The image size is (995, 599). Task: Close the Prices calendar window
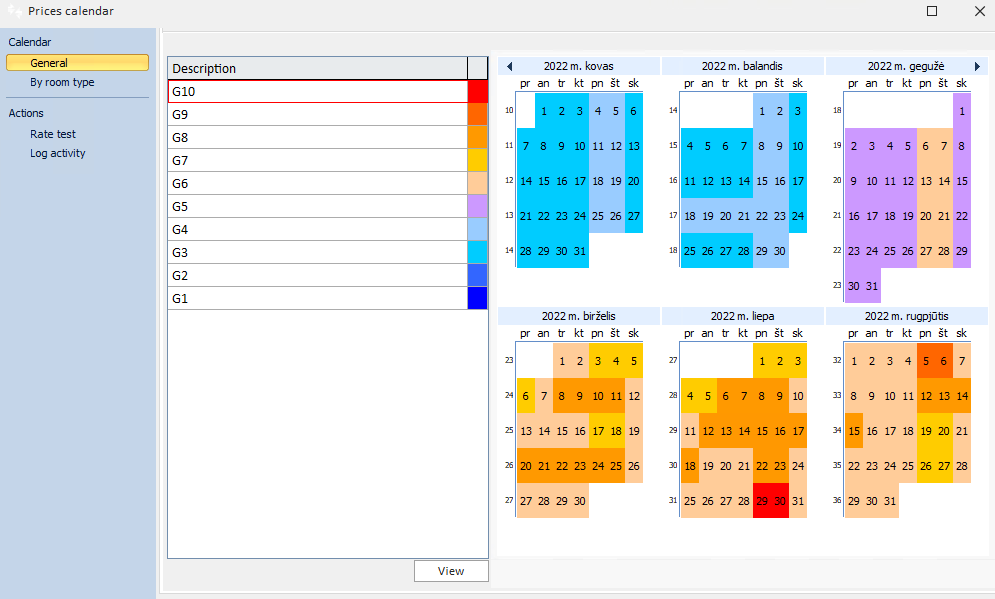tap(980, 11)
